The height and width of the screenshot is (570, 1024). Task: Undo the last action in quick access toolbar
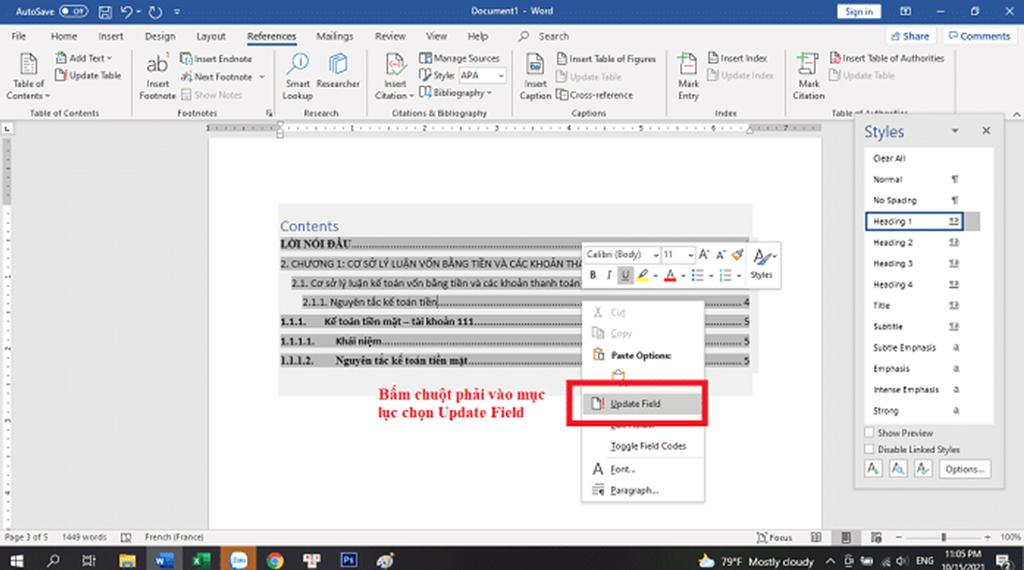[127, 12]
